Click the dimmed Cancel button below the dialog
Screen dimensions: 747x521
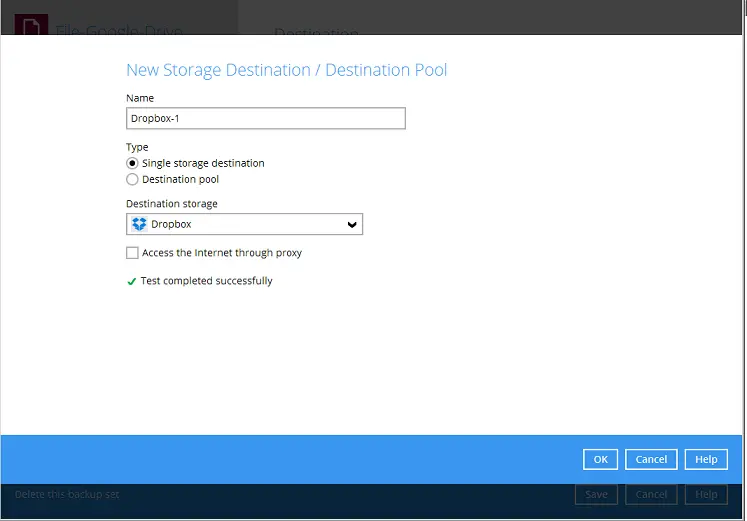[651, 494]
